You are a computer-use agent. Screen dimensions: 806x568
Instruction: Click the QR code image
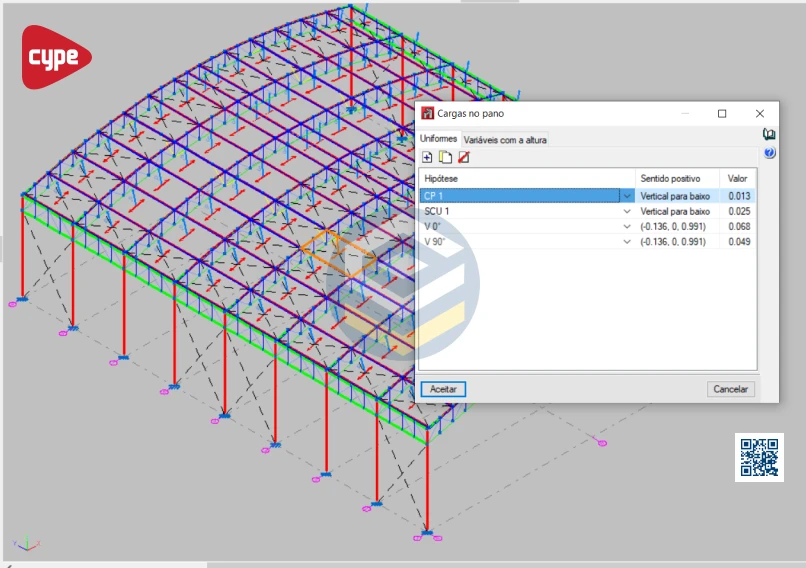[759, 457]
